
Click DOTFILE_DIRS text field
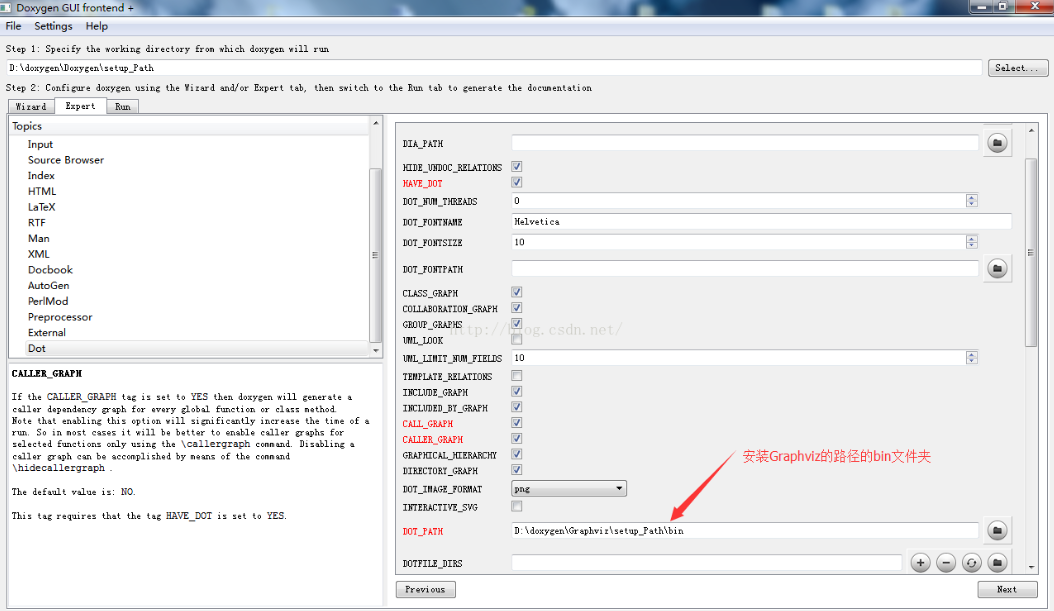coord(706,563)
